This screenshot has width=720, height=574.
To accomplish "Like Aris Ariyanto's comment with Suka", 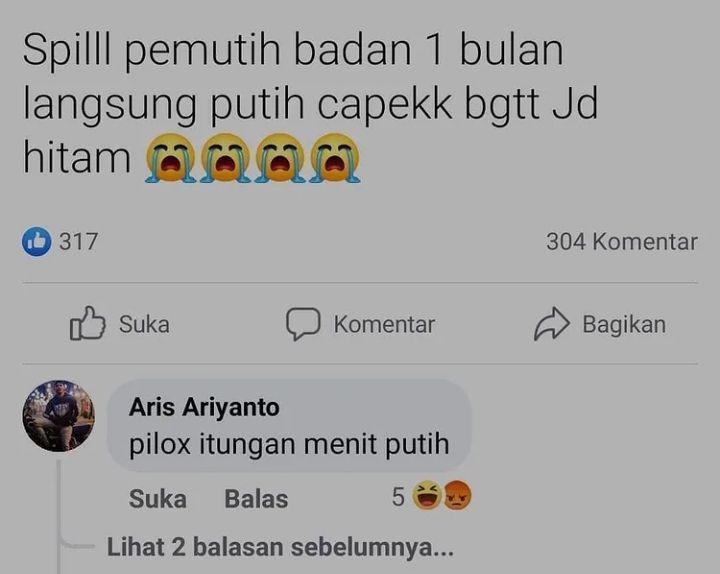I will [x=158, y=499].
